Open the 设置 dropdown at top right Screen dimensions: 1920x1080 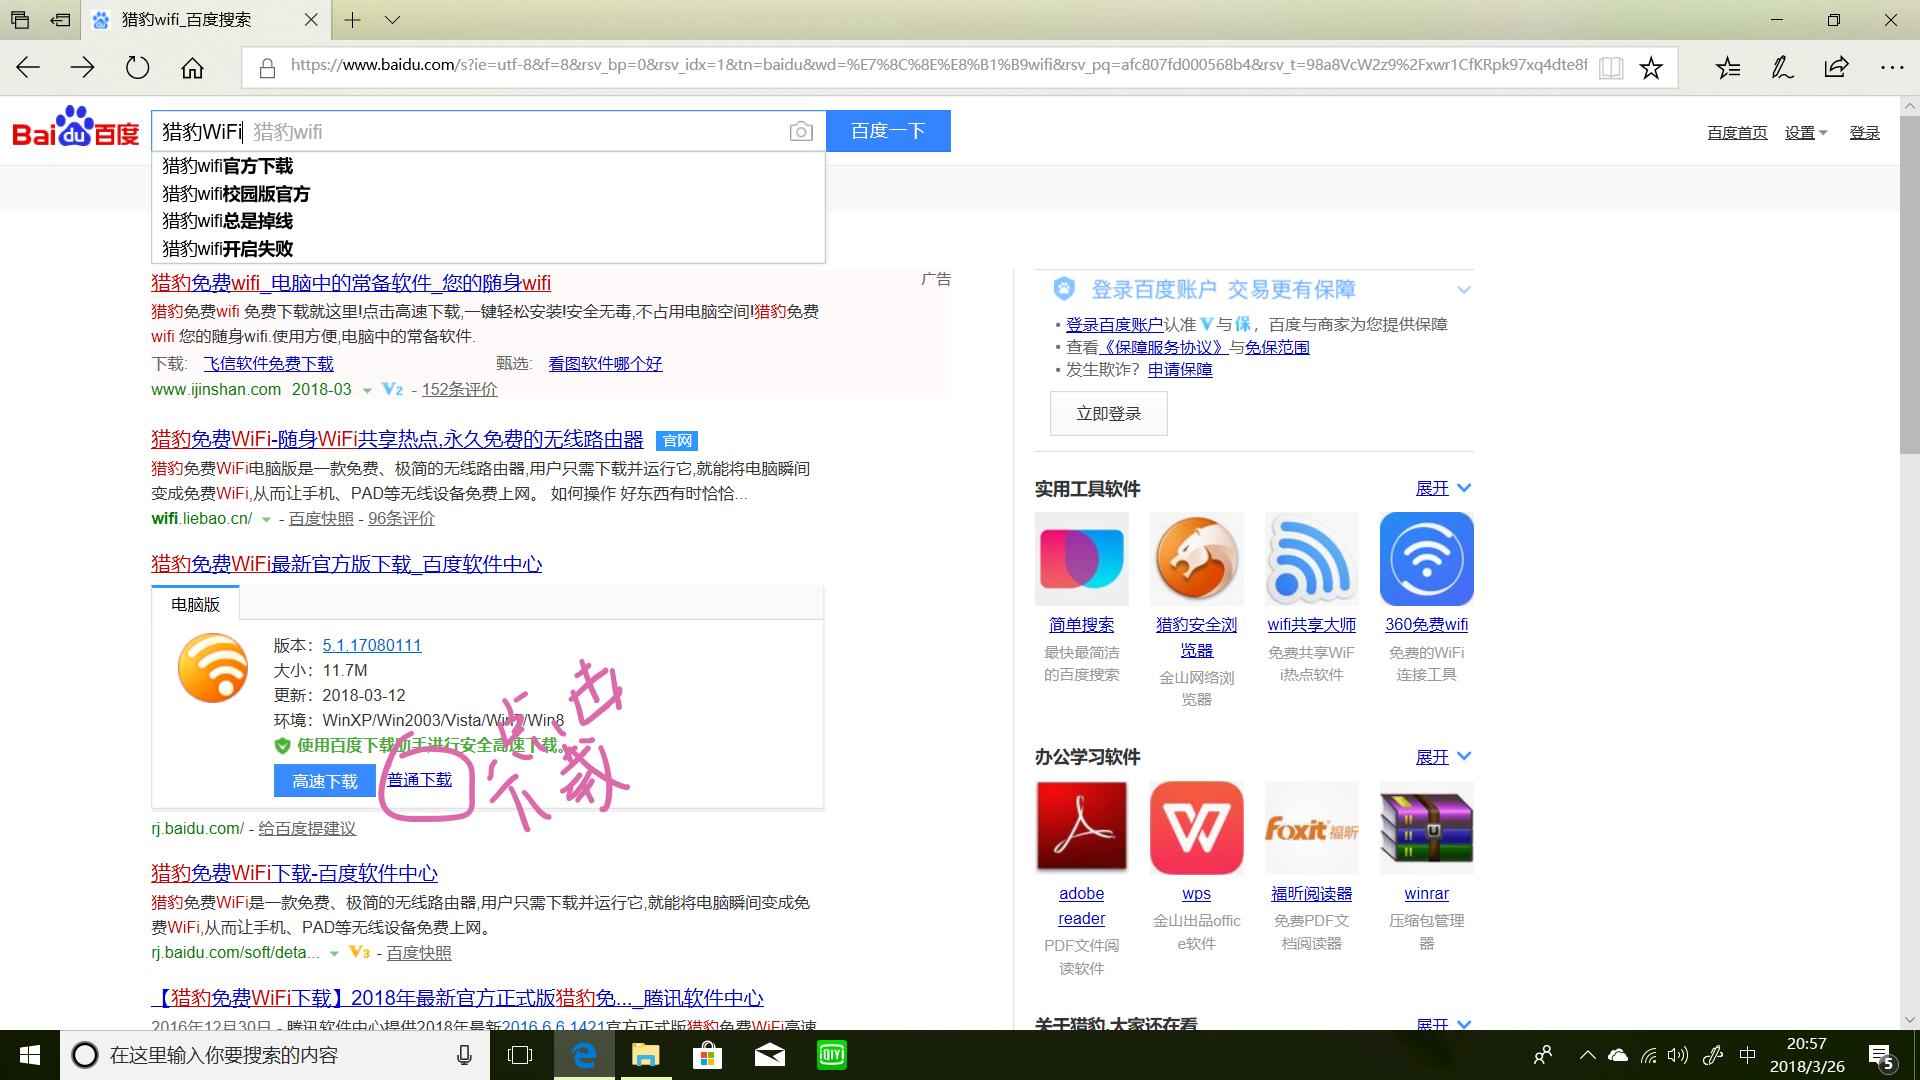pos(1805,131)
